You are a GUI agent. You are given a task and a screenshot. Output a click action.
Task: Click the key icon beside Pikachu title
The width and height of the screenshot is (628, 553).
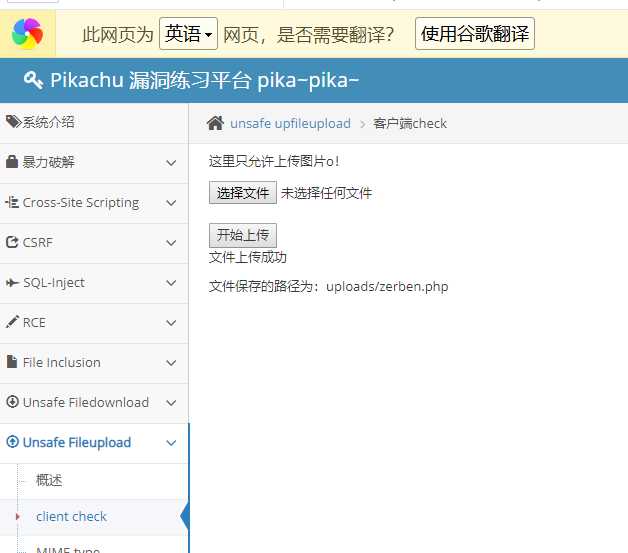pos(33,80)
